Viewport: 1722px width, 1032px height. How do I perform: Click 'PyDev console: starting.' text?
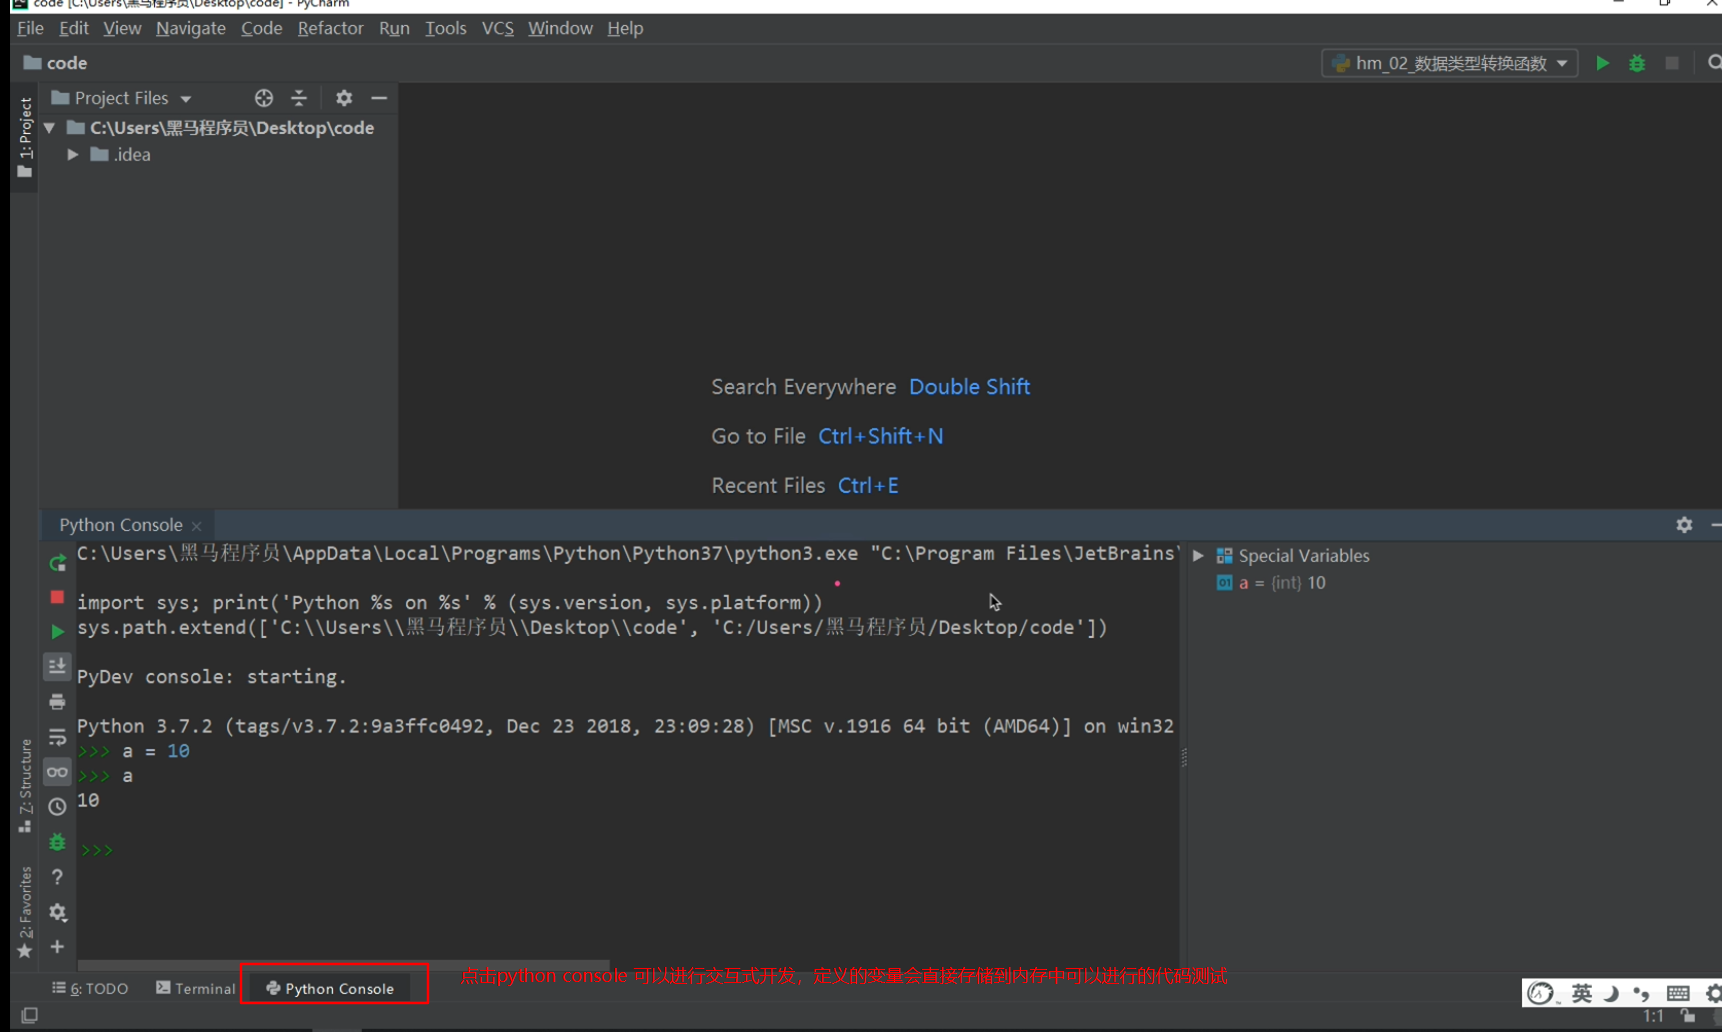[212, 677]
